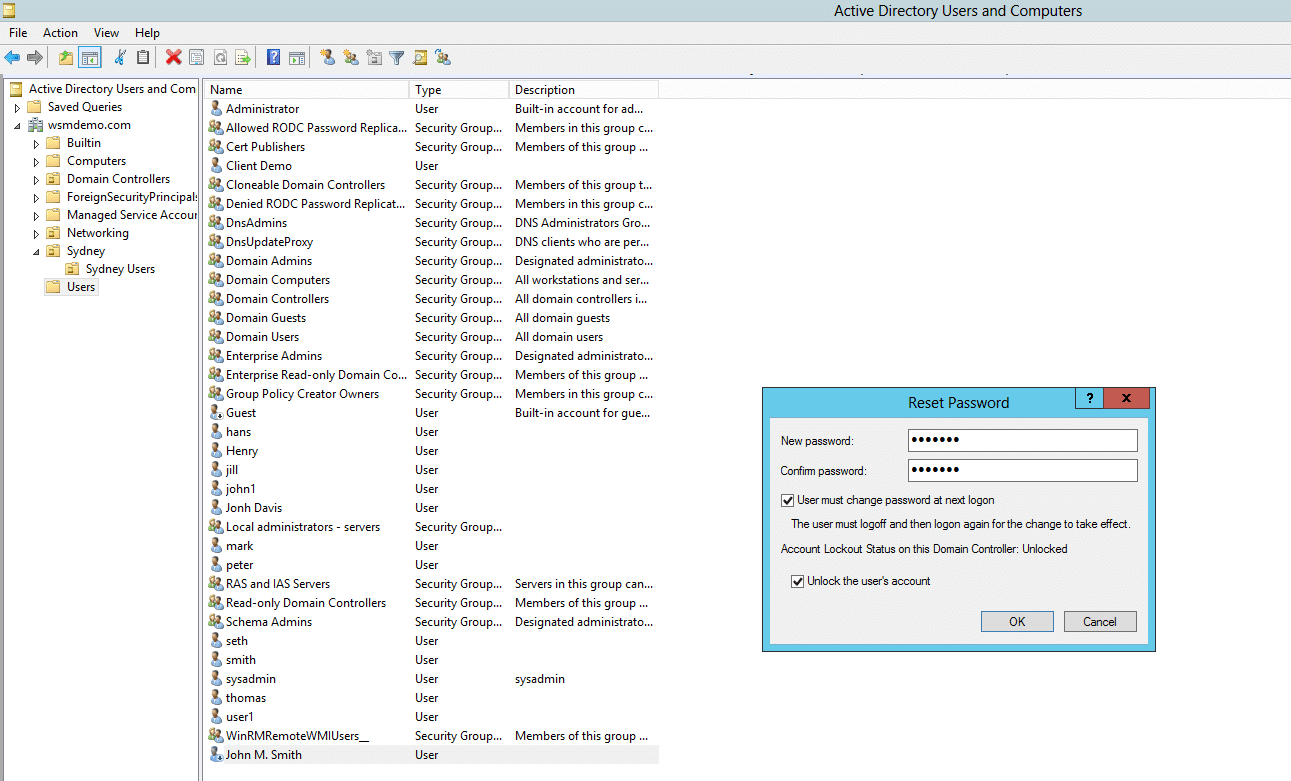Open the View menu

click(105, 32)
